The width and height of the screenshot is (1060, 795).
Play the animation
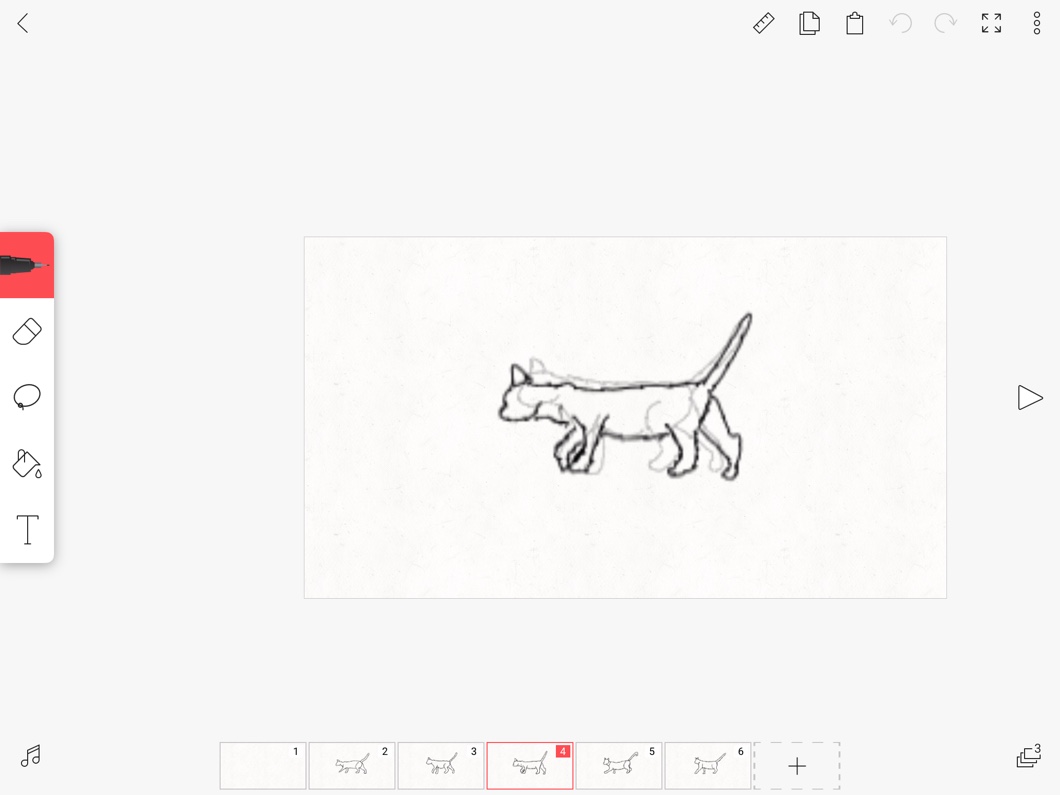click(x=1029, y=398)
